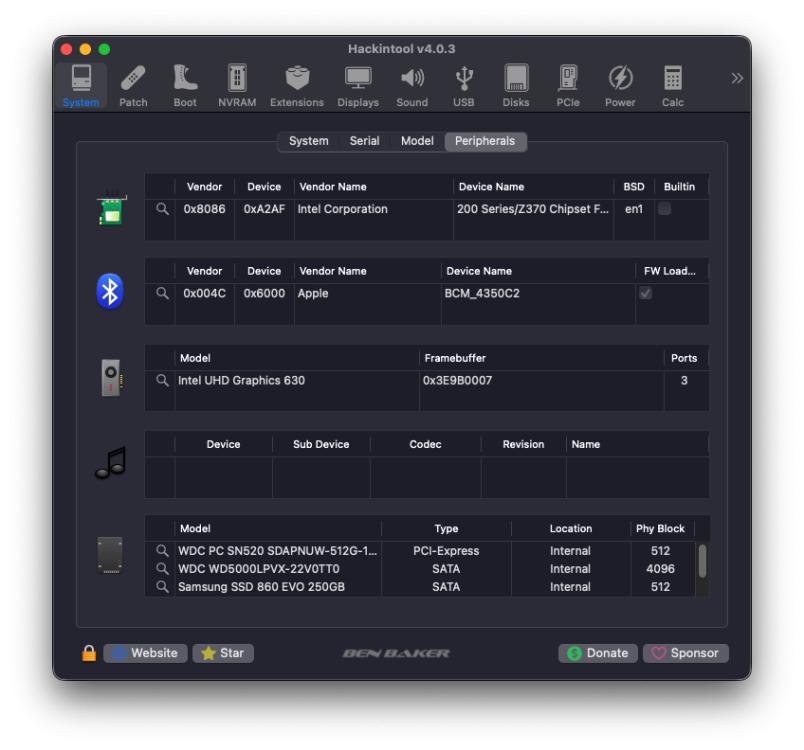
Task: Select the 200 Series/Z370 Chipset device name
Action: [x=533, y=209]
